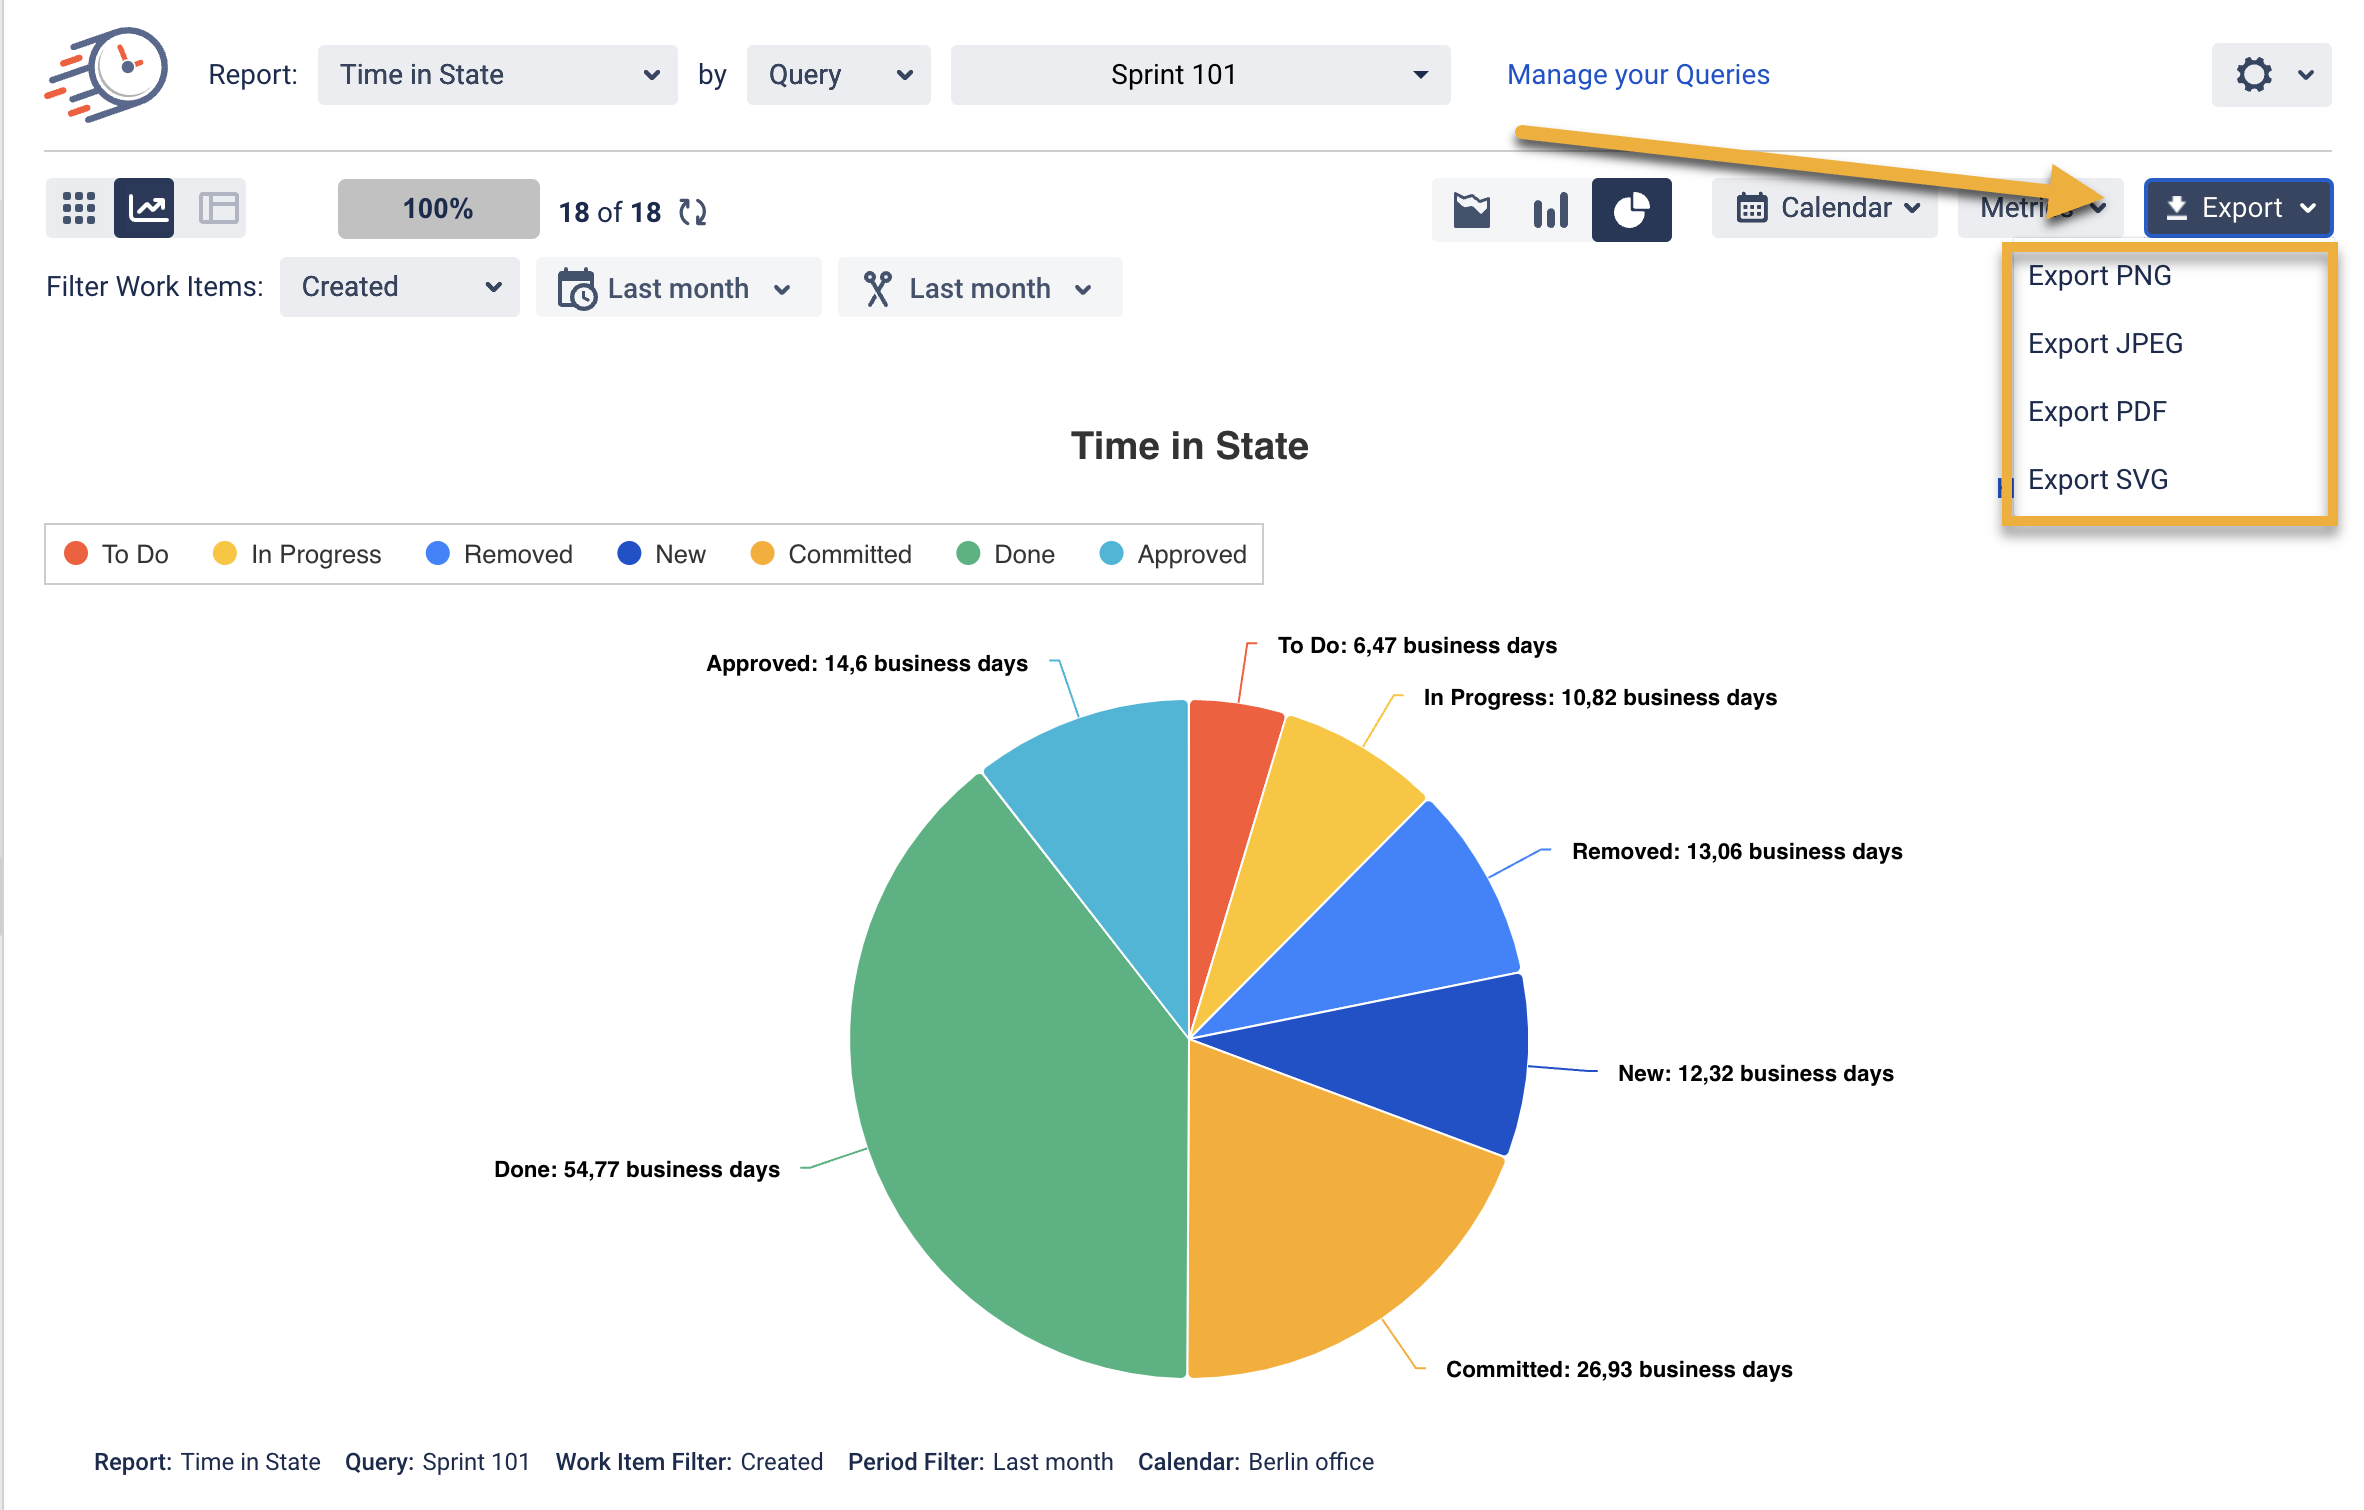
Task: Select the pie chart type icon
Action: [x=1630, y=209]
